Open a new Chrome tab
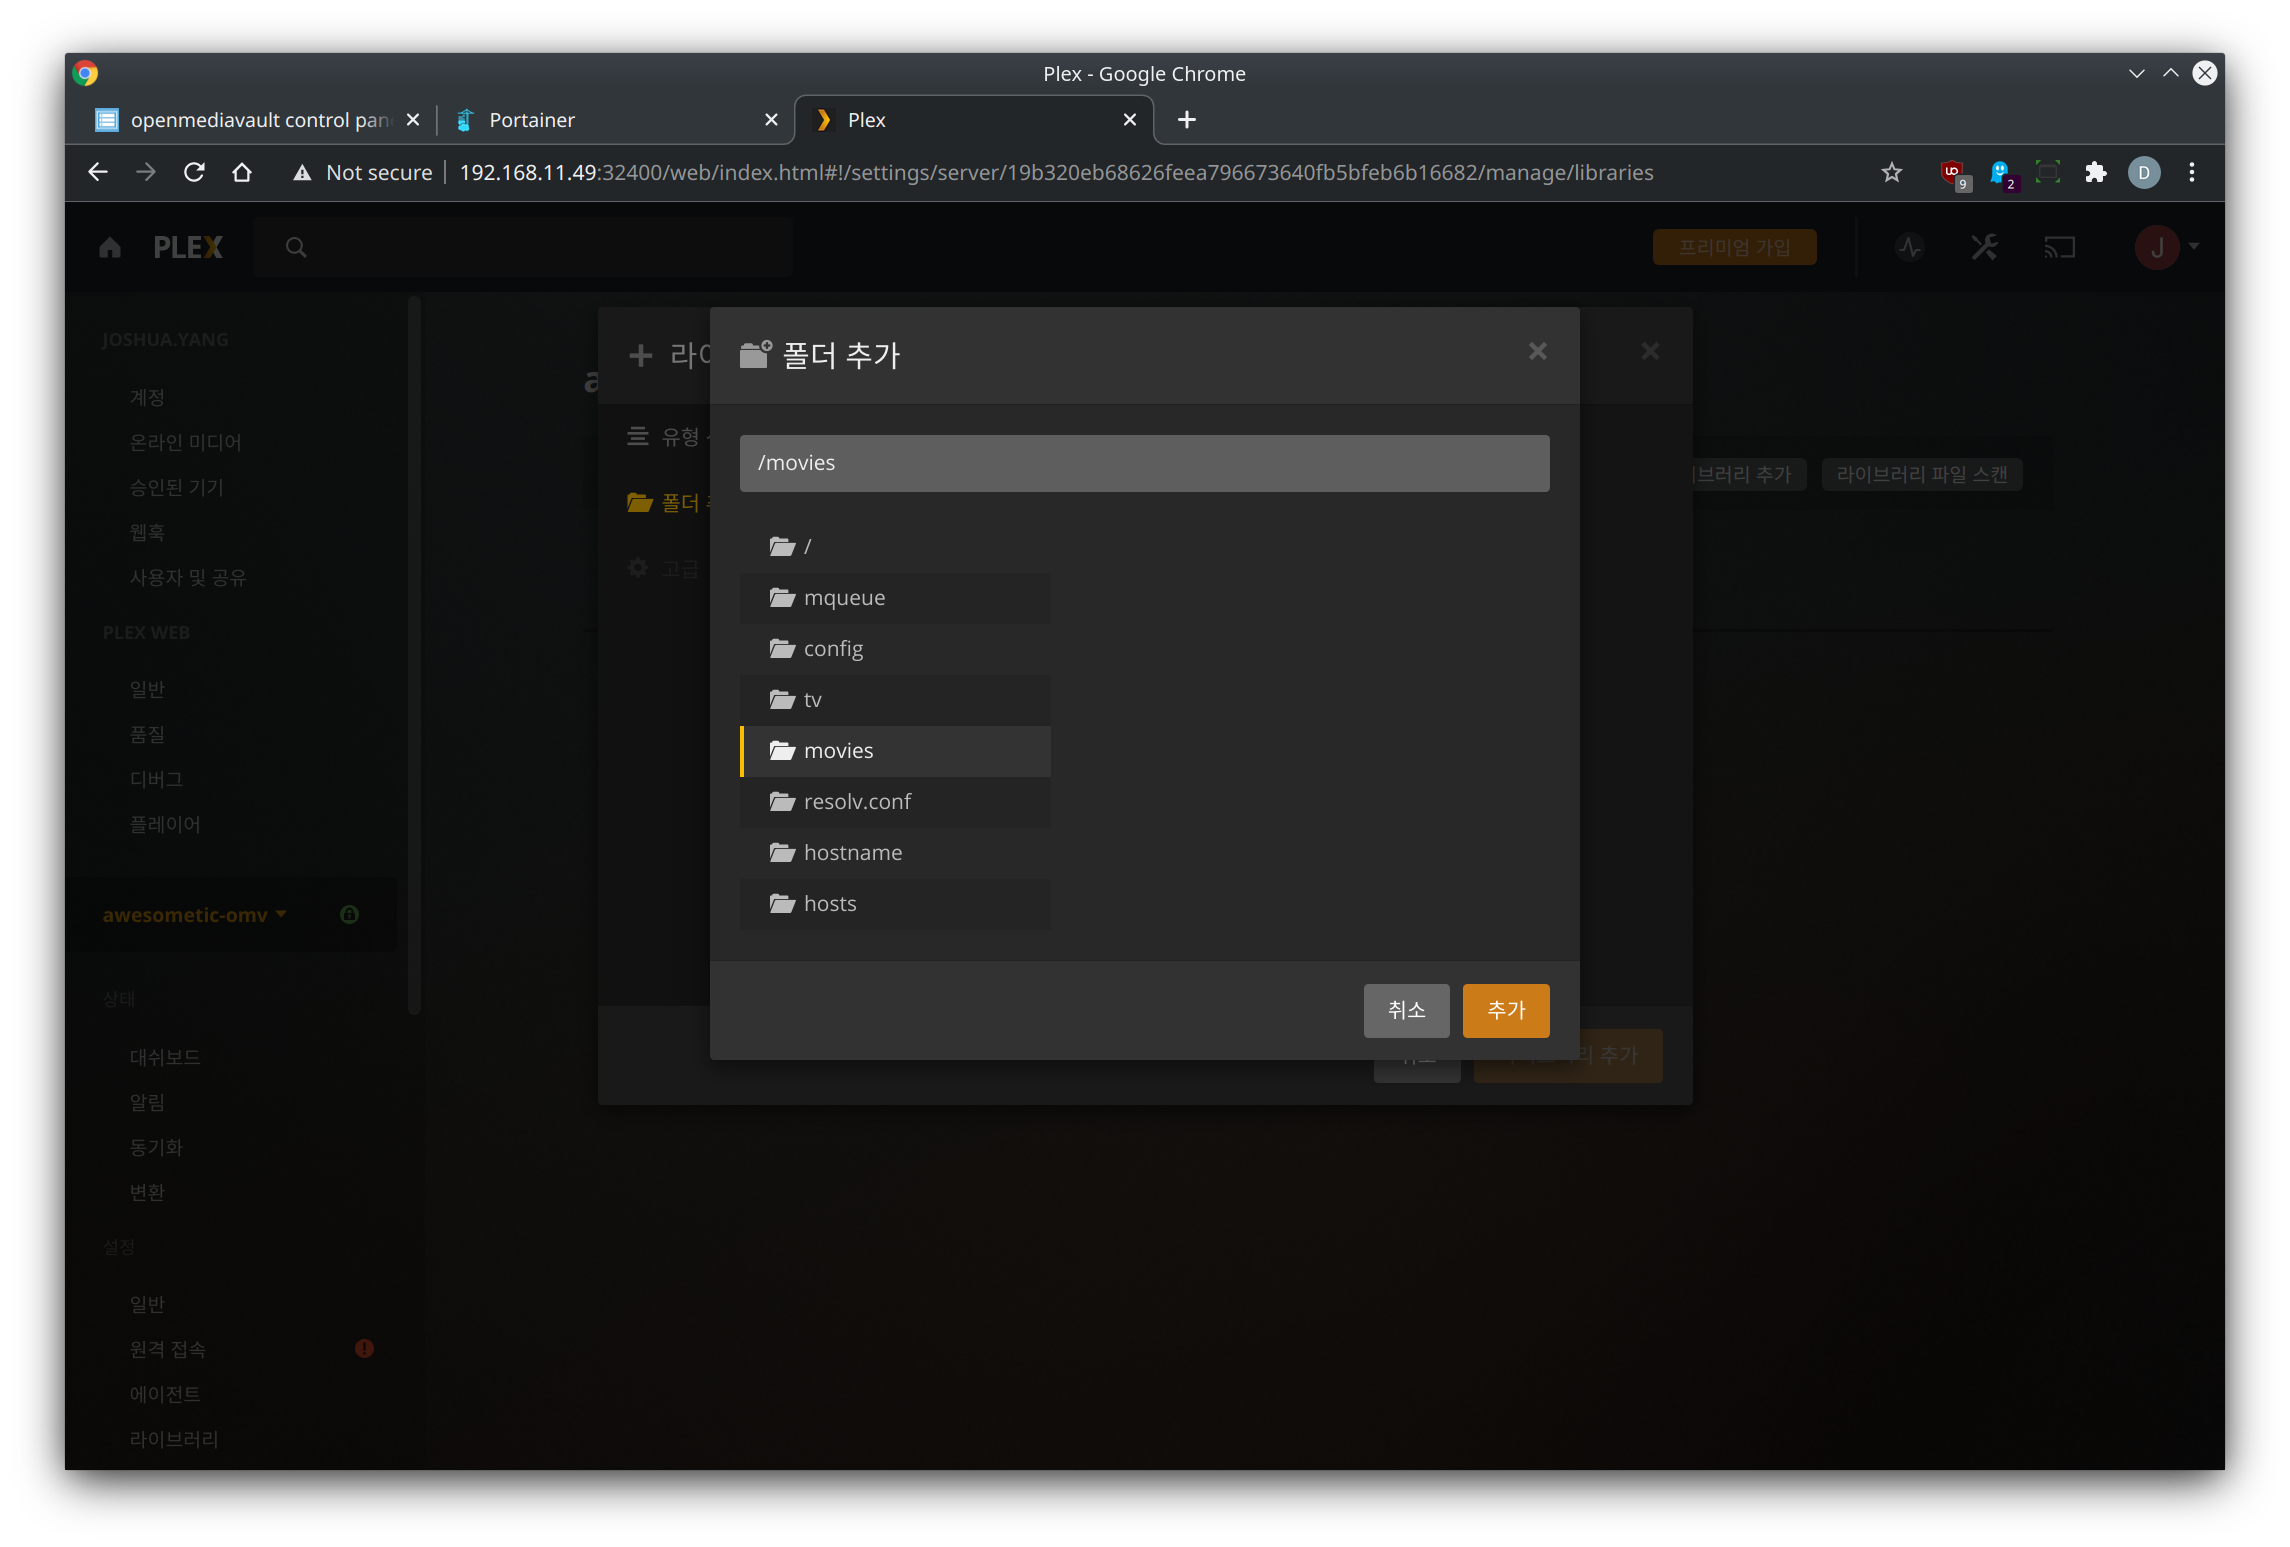2290x1547 pixels. coord(1187,120)
